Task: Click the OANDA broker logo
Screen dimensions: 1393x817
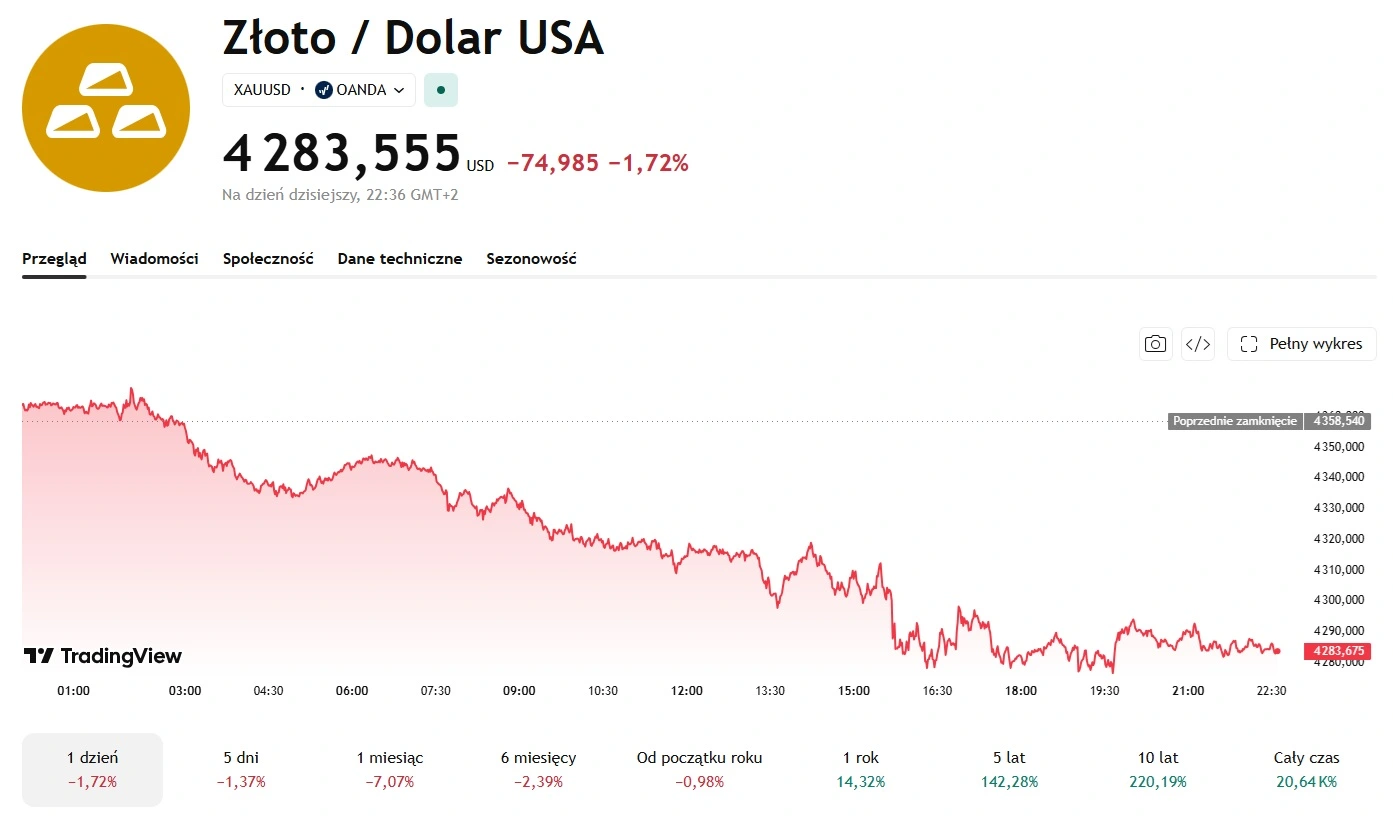Action: point(323,90)
